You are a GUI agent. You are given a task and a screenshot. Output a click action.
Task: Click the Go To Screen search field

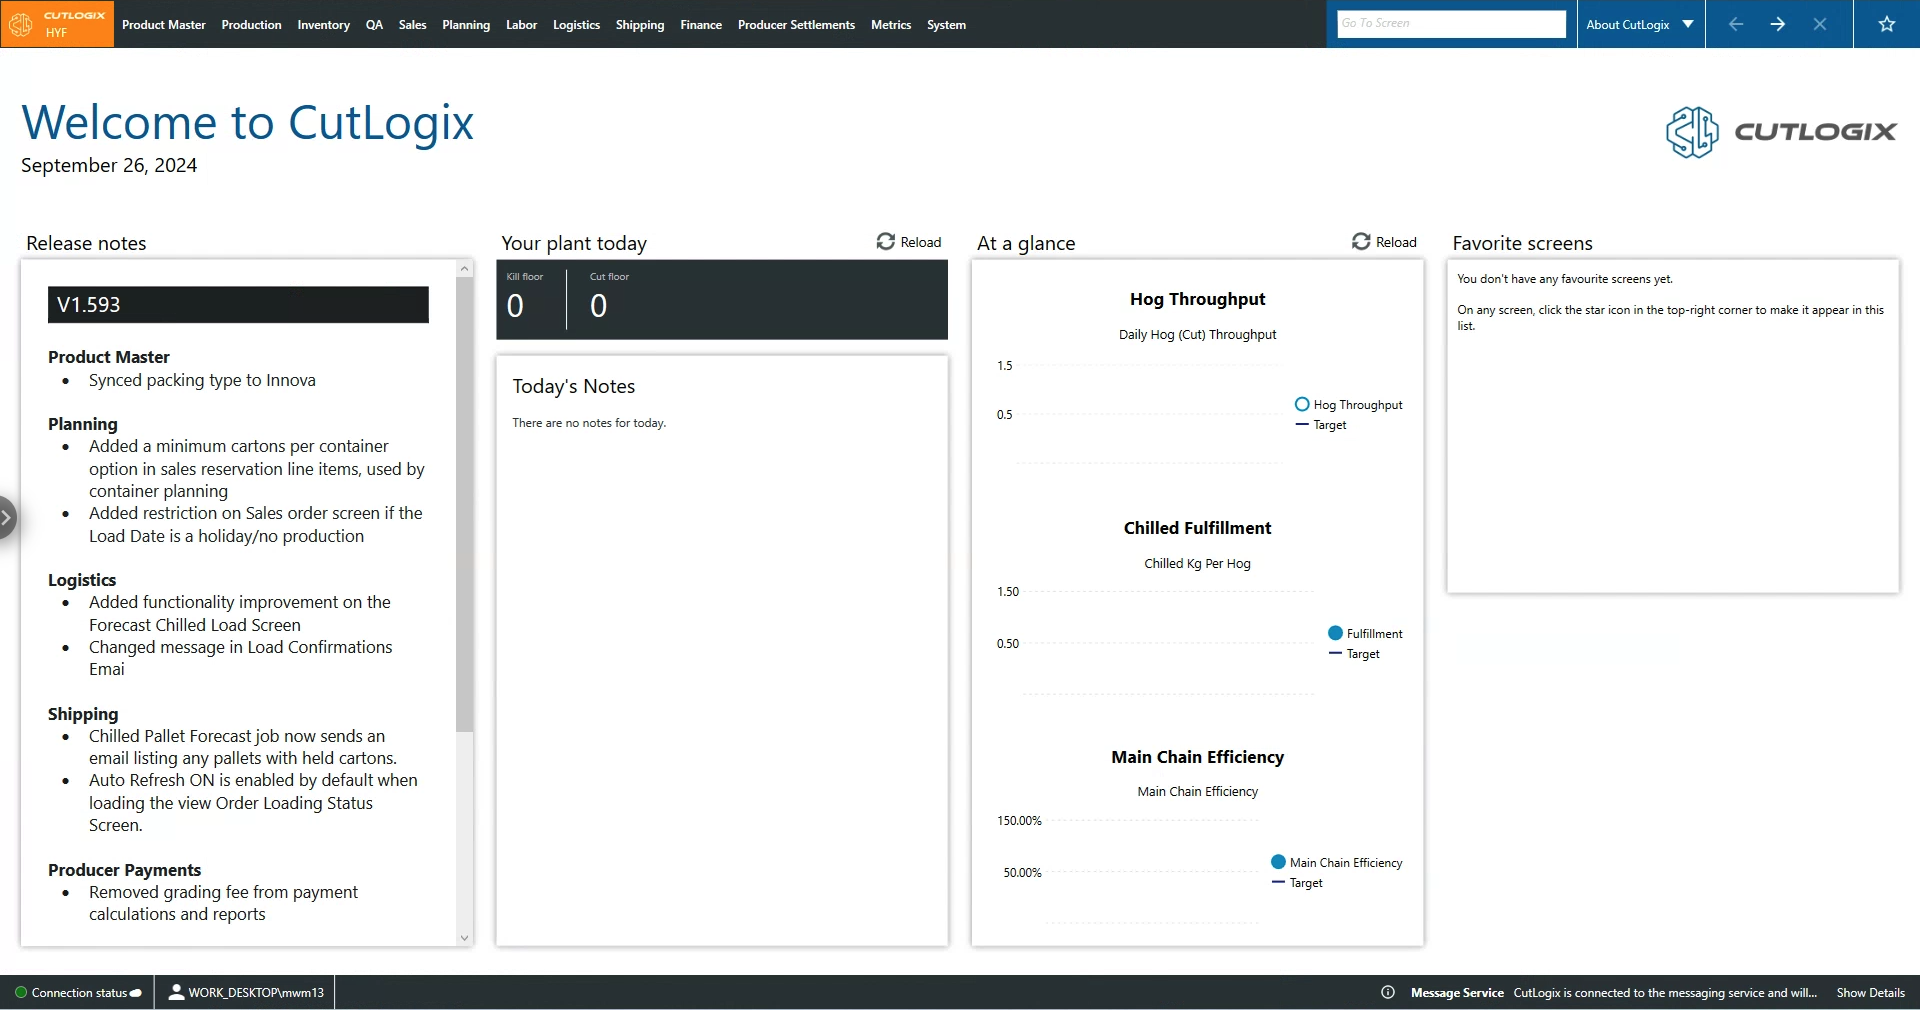tap(1451, 24)
